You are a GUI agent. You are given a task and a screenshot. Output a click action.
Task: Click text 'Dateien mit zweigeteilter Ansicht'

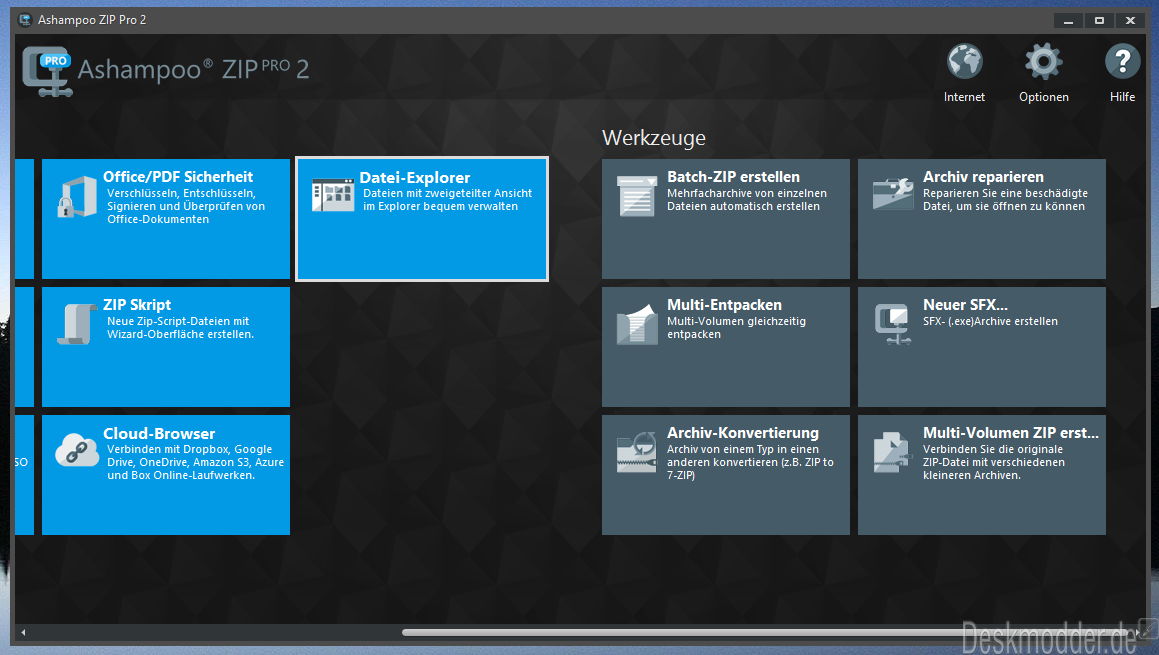[447, 193]
